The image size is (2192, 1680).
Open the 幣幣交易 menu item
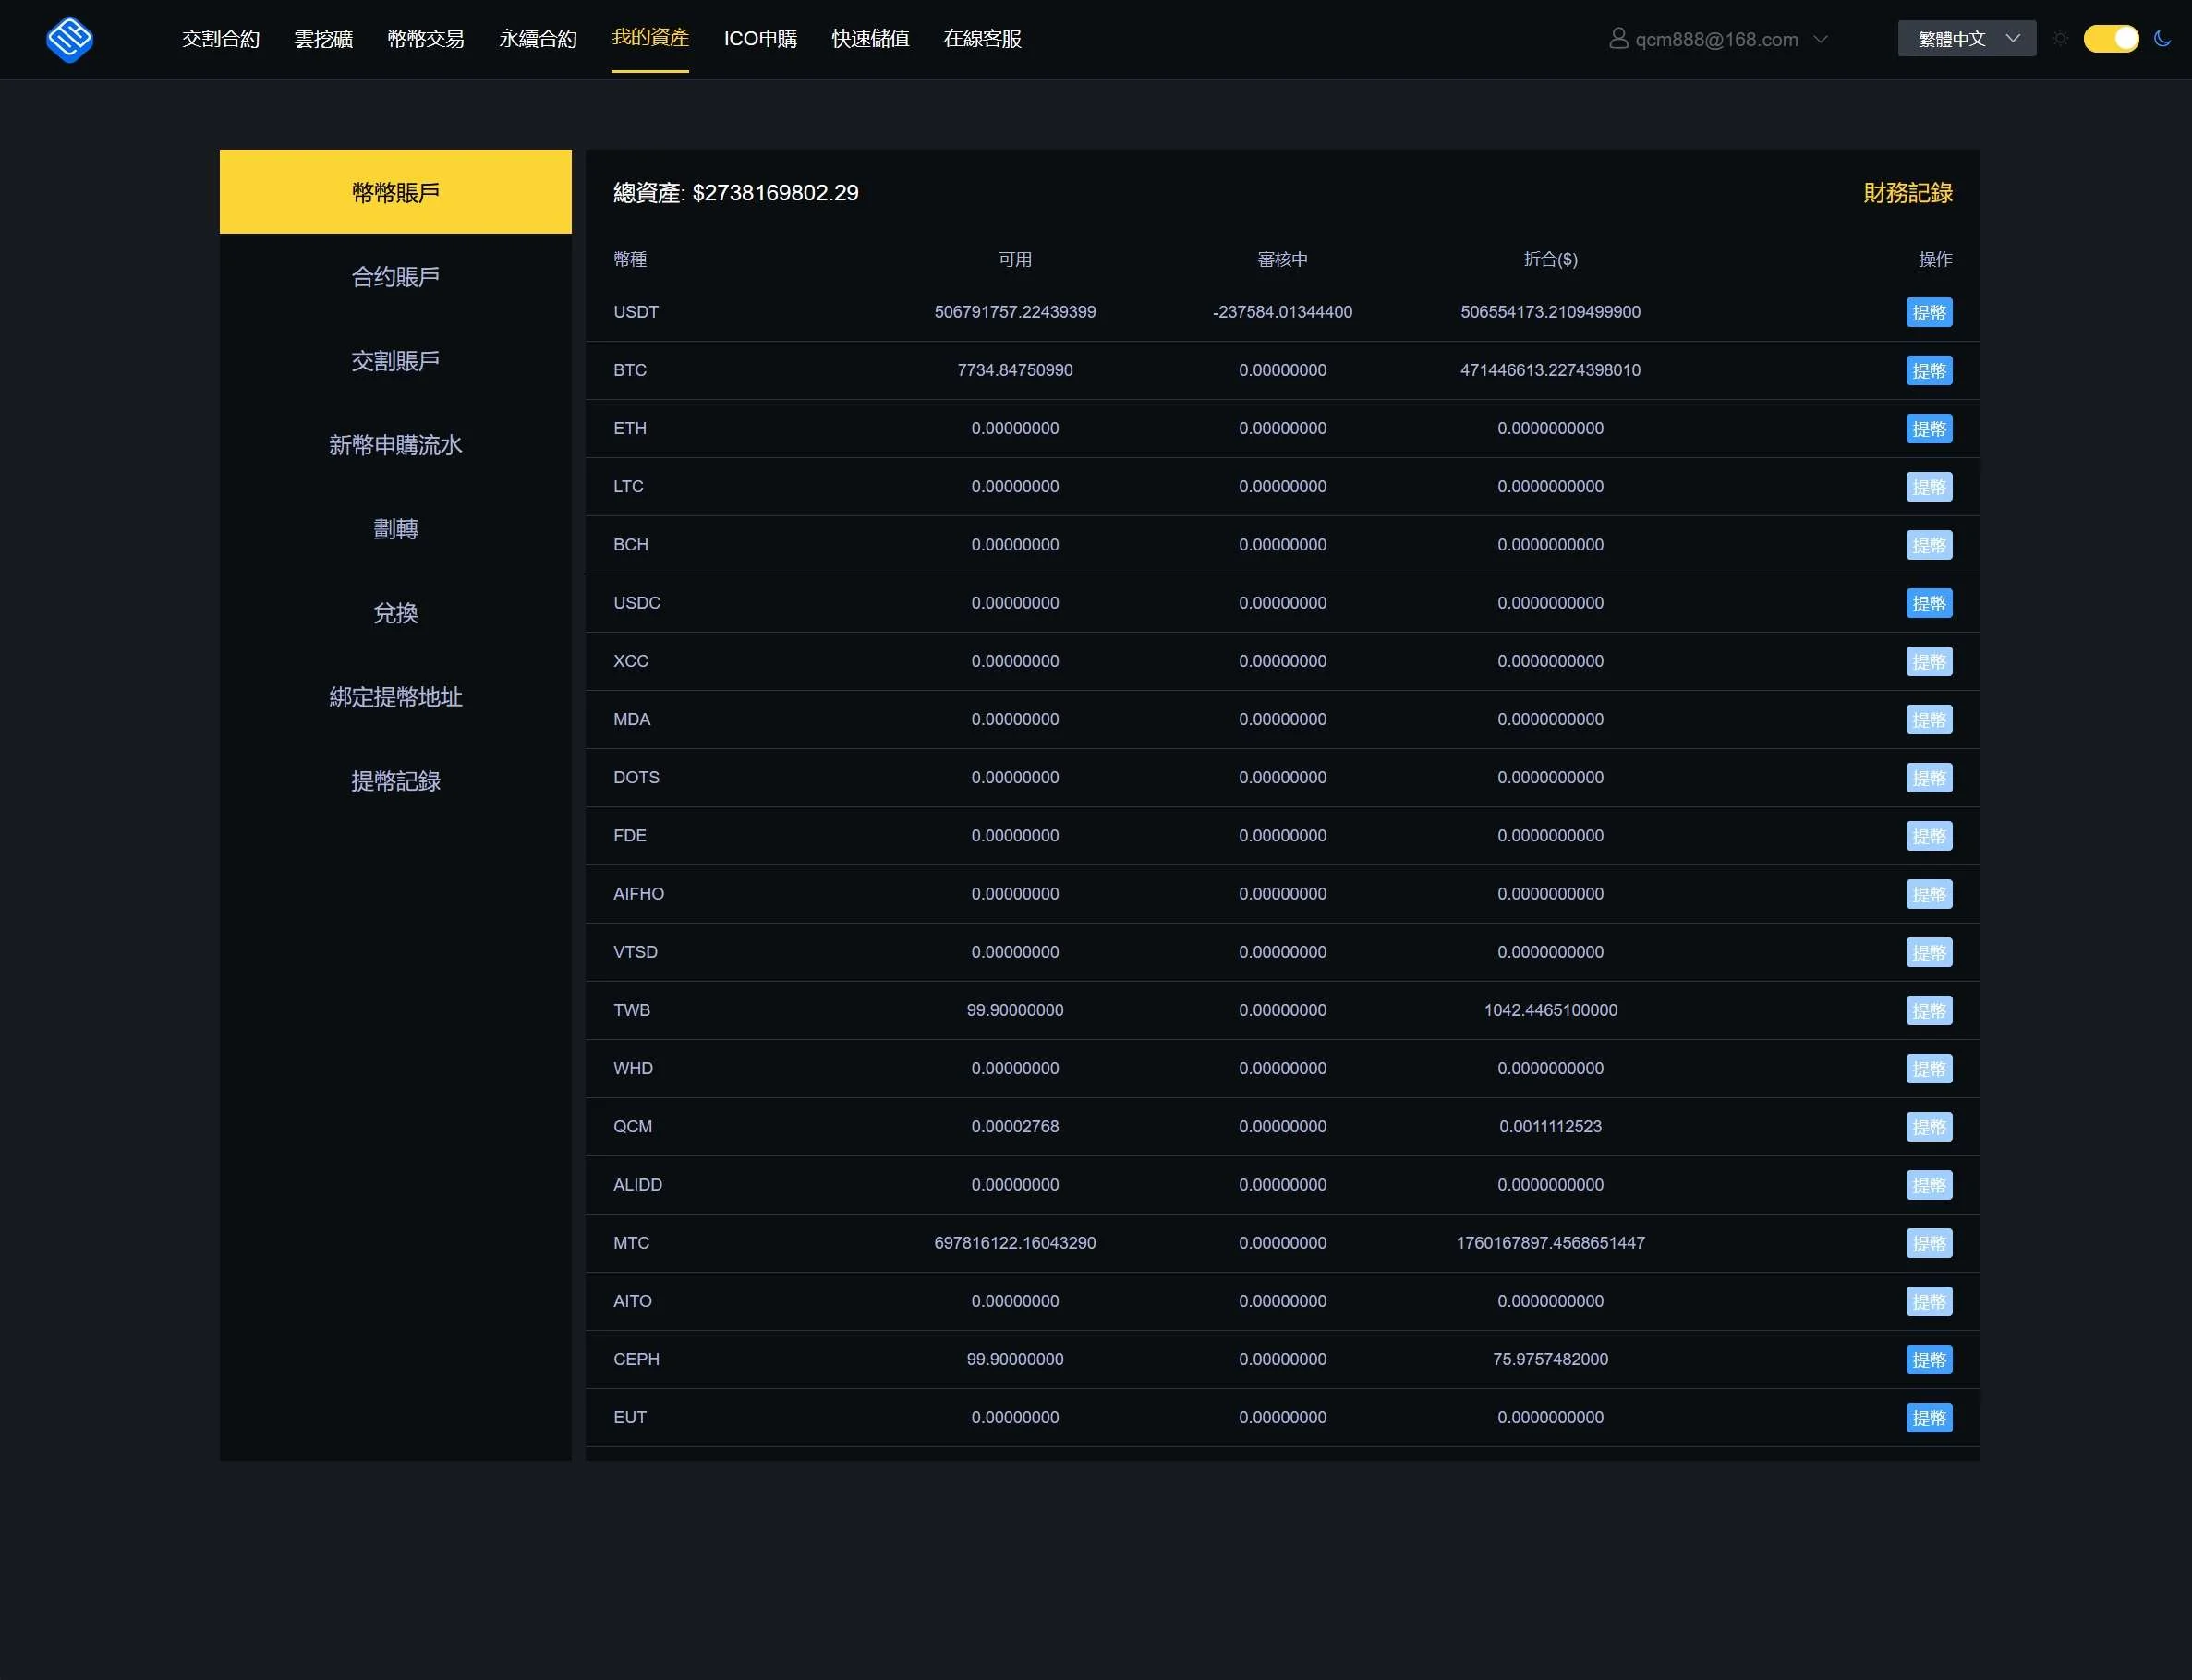tap(425, 39)
